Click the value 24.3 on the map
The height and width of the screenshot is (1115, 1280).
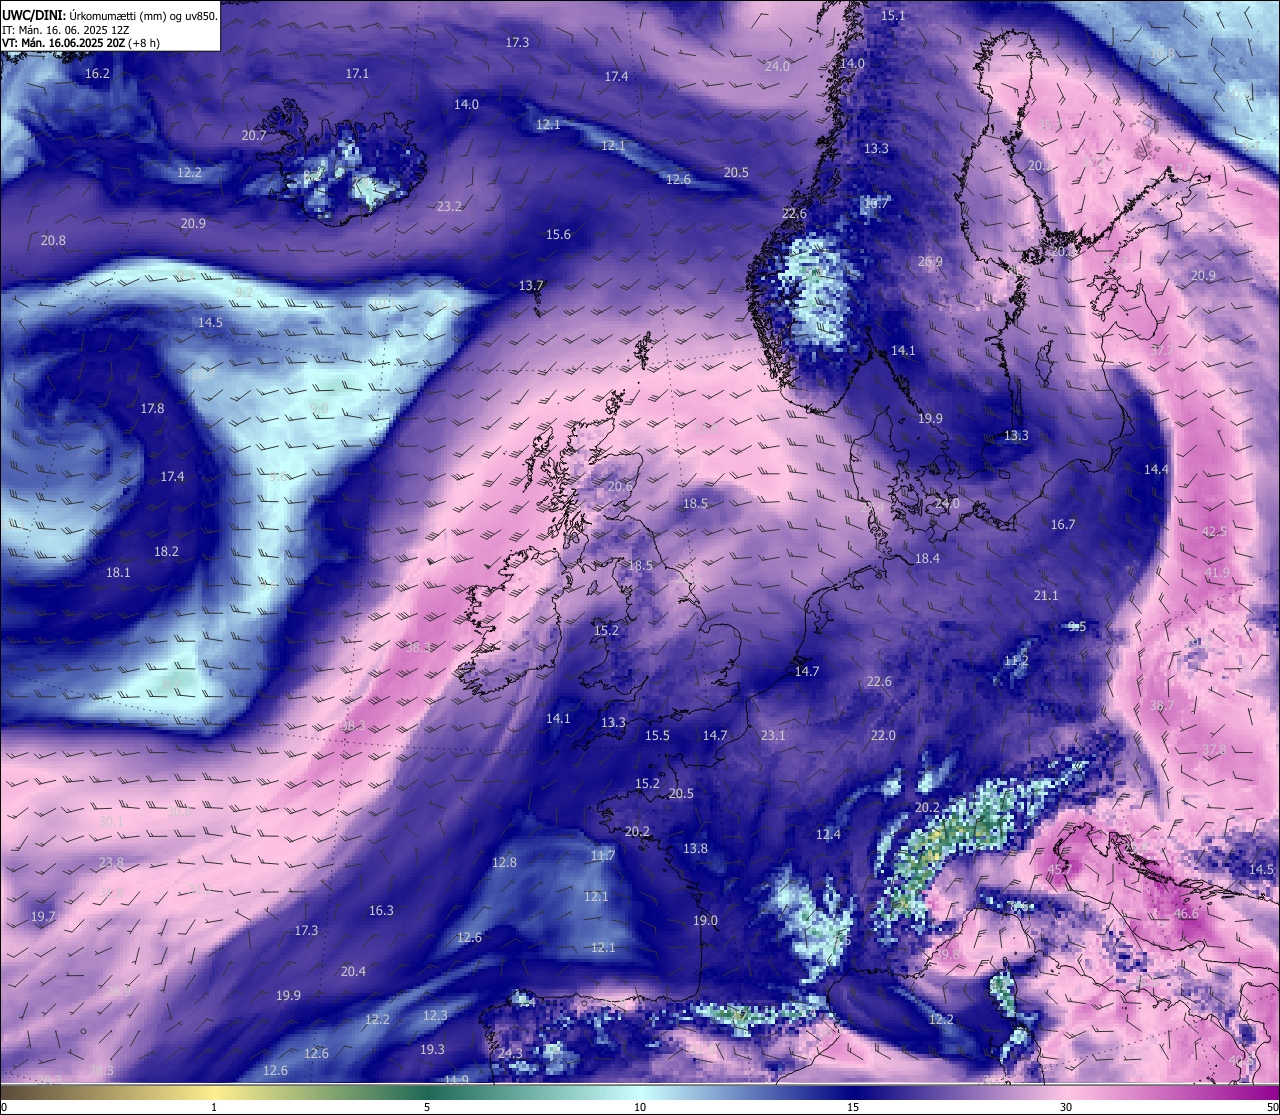point(510,1054)
